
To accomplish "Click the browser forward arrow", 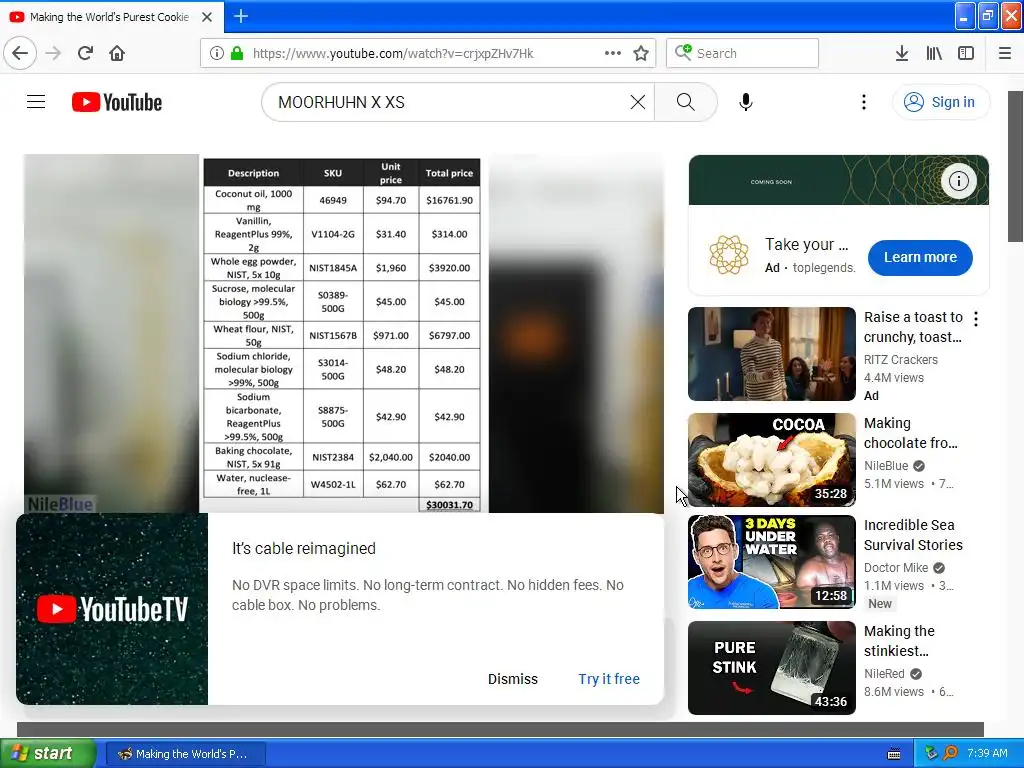I will pos(54,54).
